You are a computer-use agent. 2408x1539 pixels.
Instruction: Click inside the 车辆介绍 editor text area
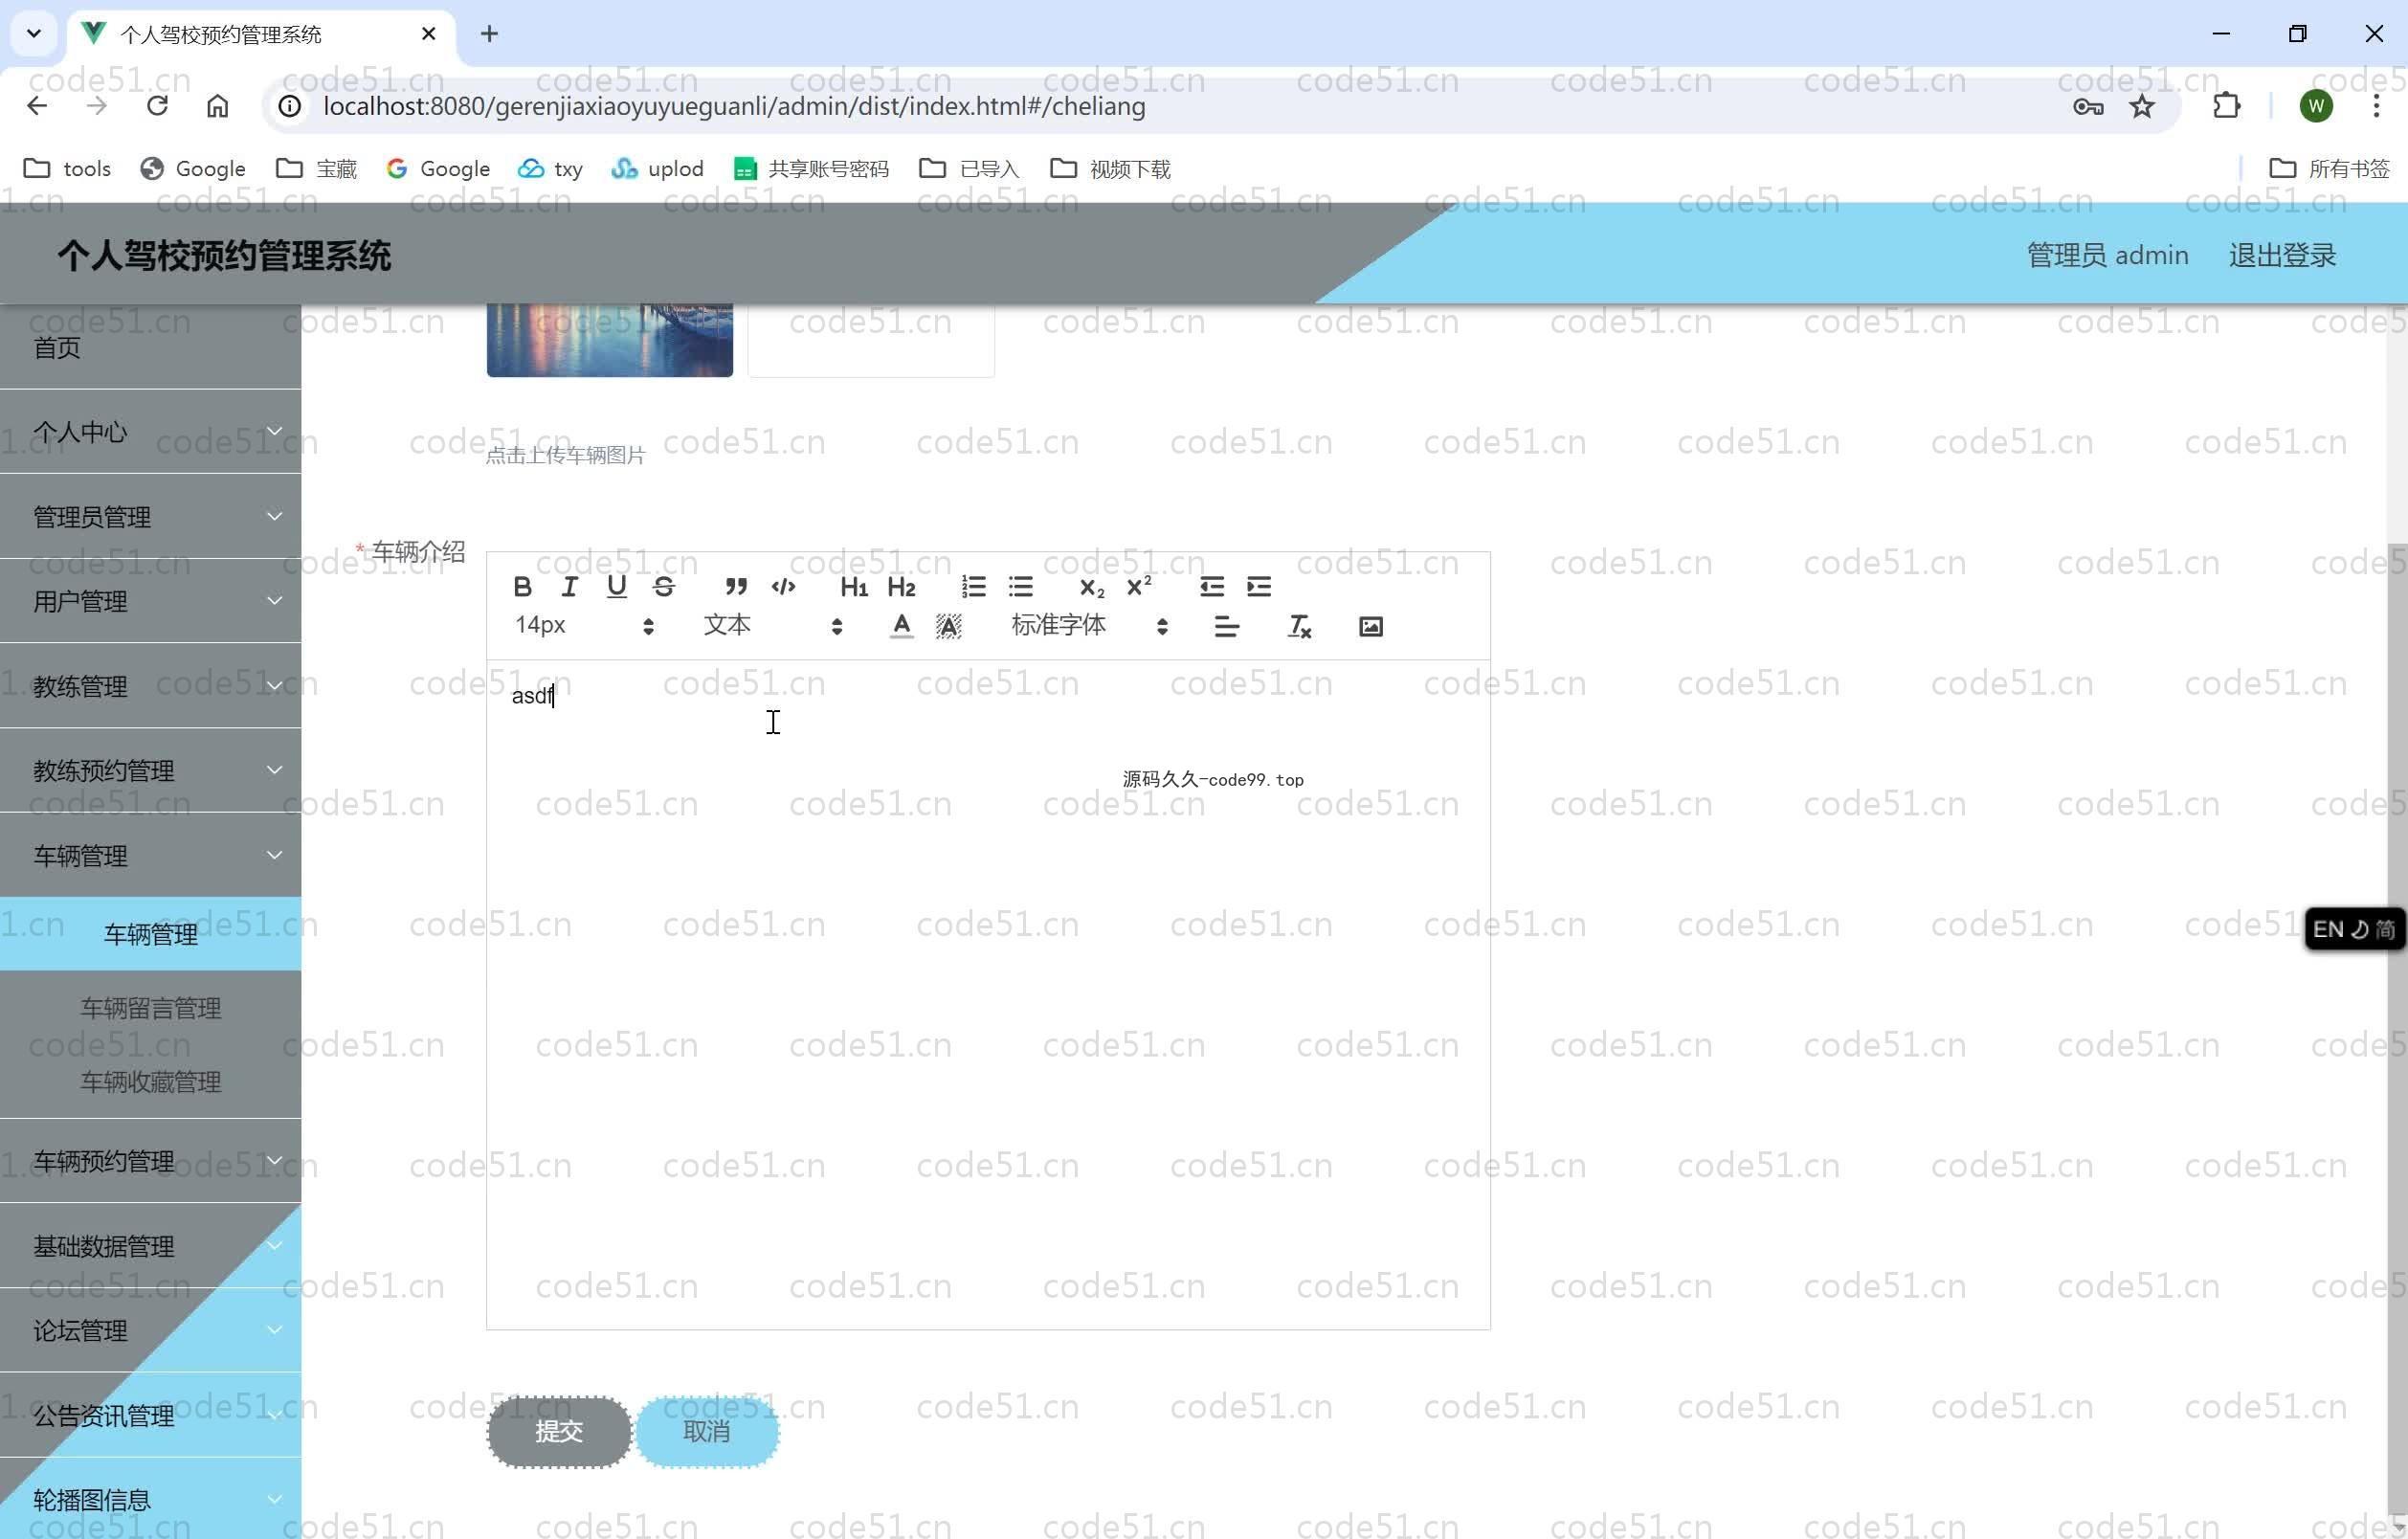988,995
